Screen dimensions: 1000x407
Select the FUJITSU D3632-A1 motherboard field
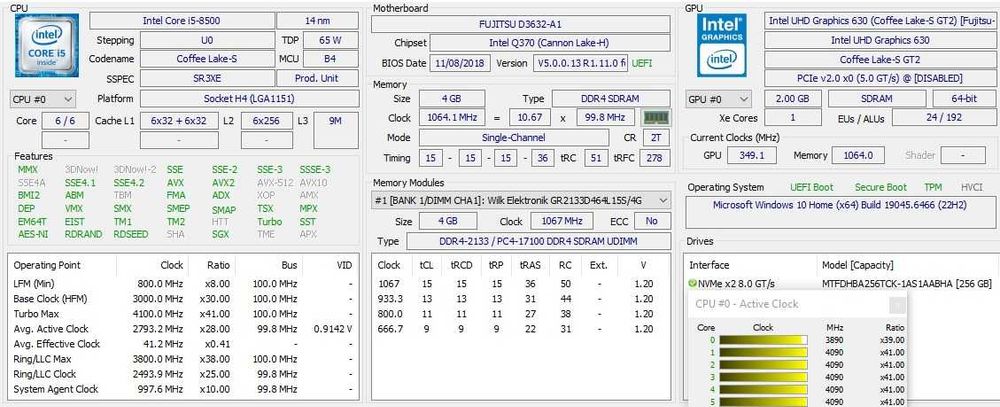520,24
